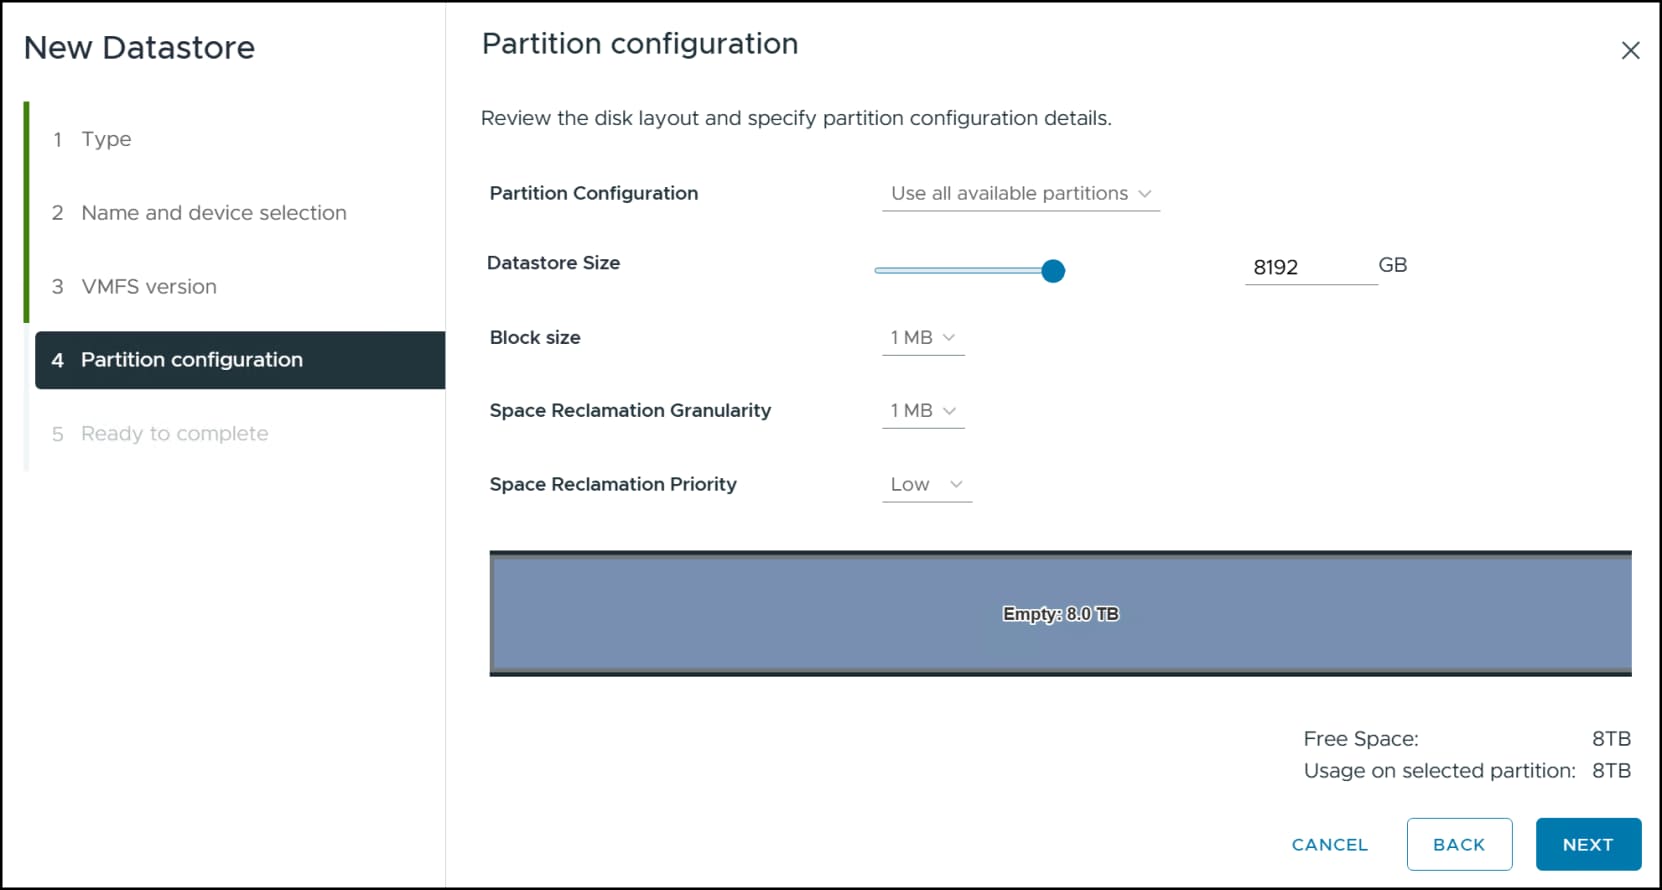
Task: Open the Partition Configuration dropdown
Action: pos(1021,194)
